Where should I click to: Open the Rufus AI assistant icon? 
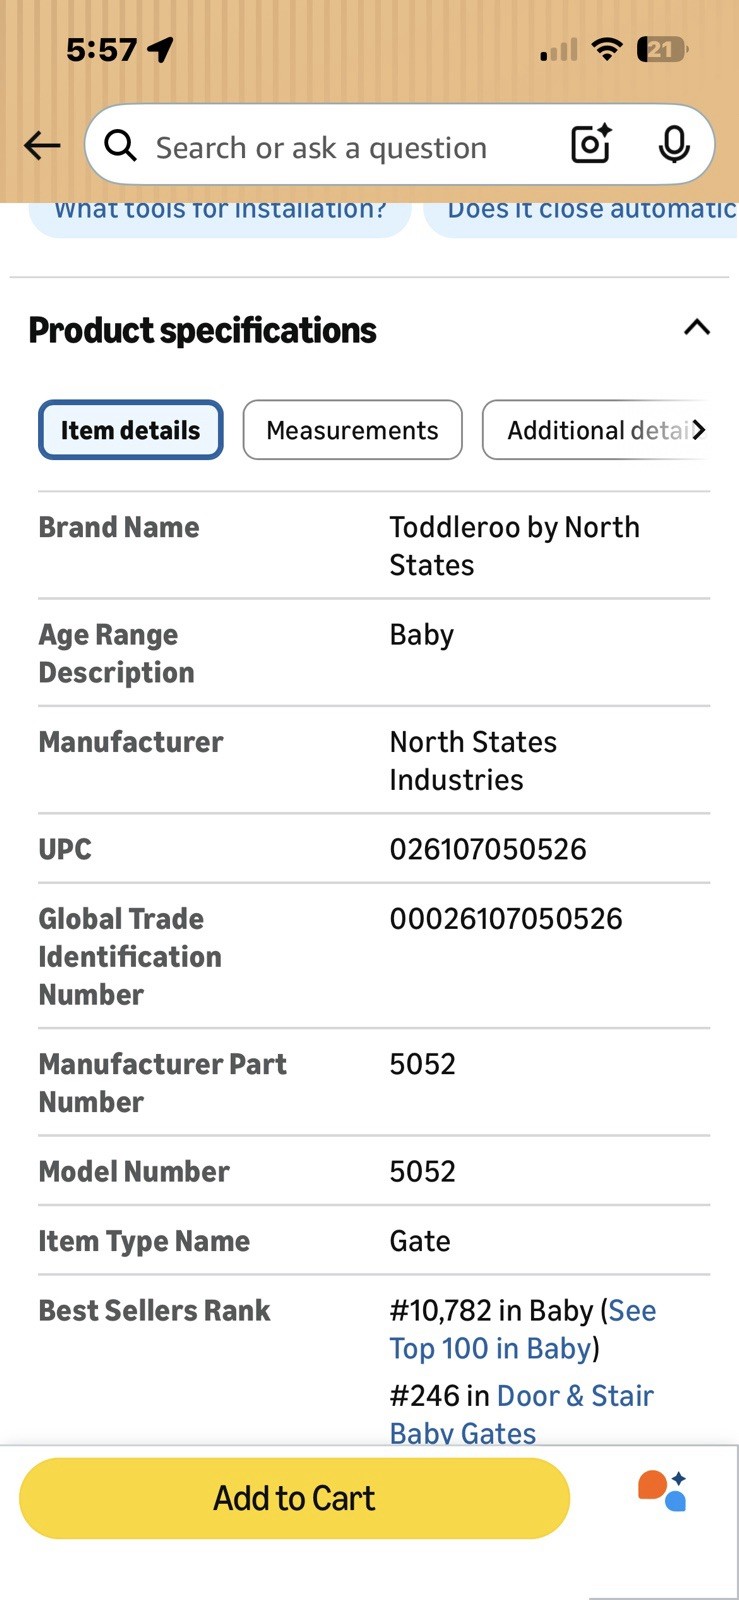pyautogui.click(x=662, y=1490)
